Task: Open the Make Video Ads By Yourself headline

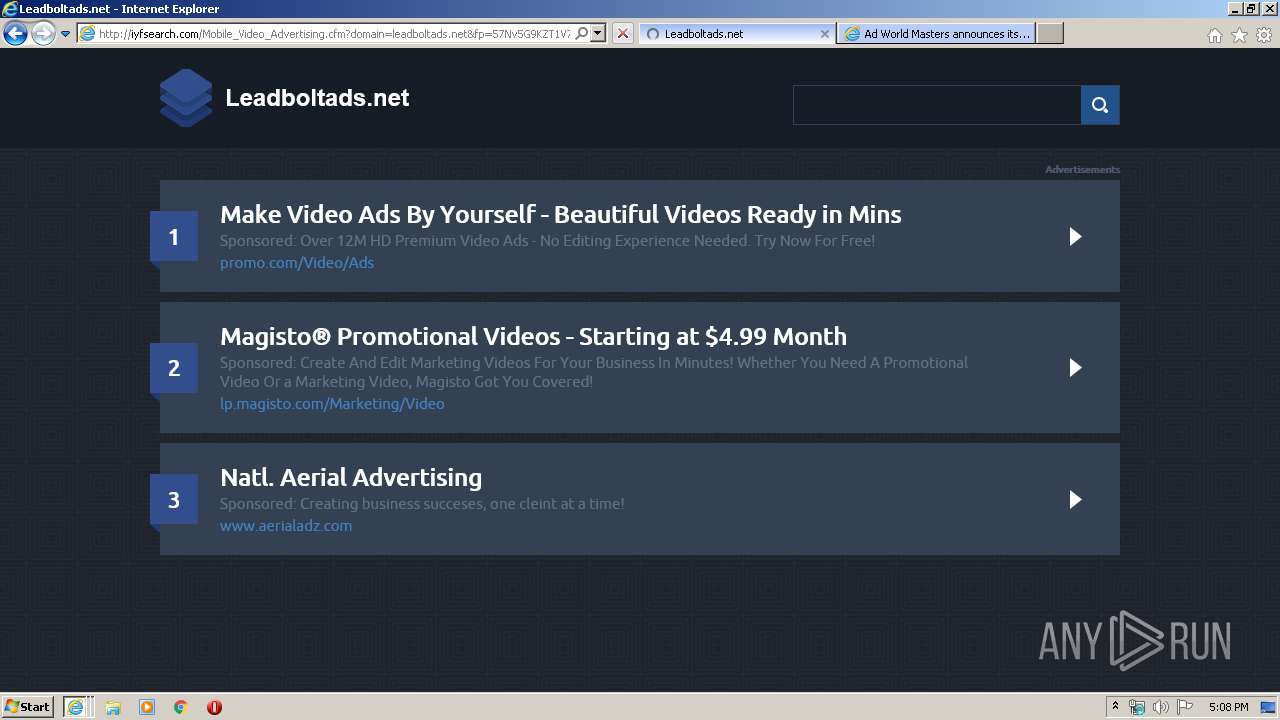Action: [560, 214]
